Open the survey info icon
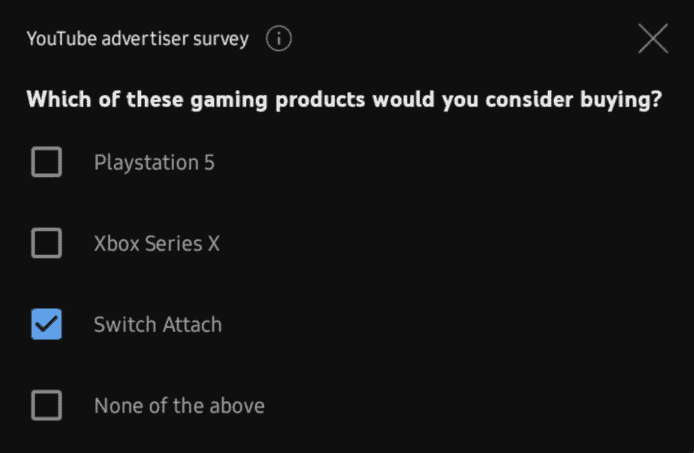Viewport: 694px width, 453px height. (x=279, y=40)
